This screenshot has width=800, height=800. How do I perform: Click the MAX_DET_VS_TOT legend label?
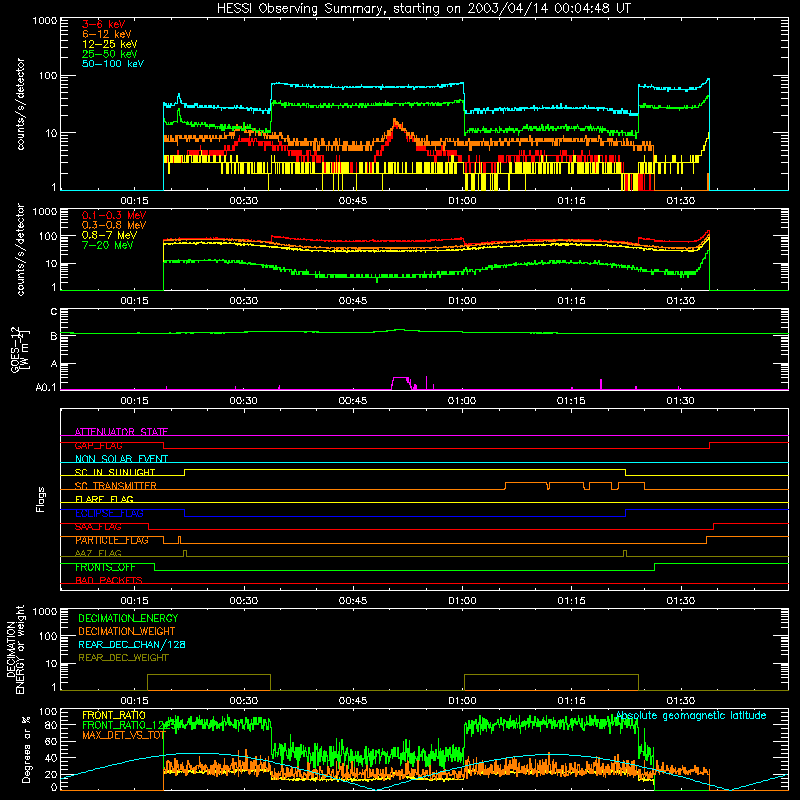(x=123, y=735)
